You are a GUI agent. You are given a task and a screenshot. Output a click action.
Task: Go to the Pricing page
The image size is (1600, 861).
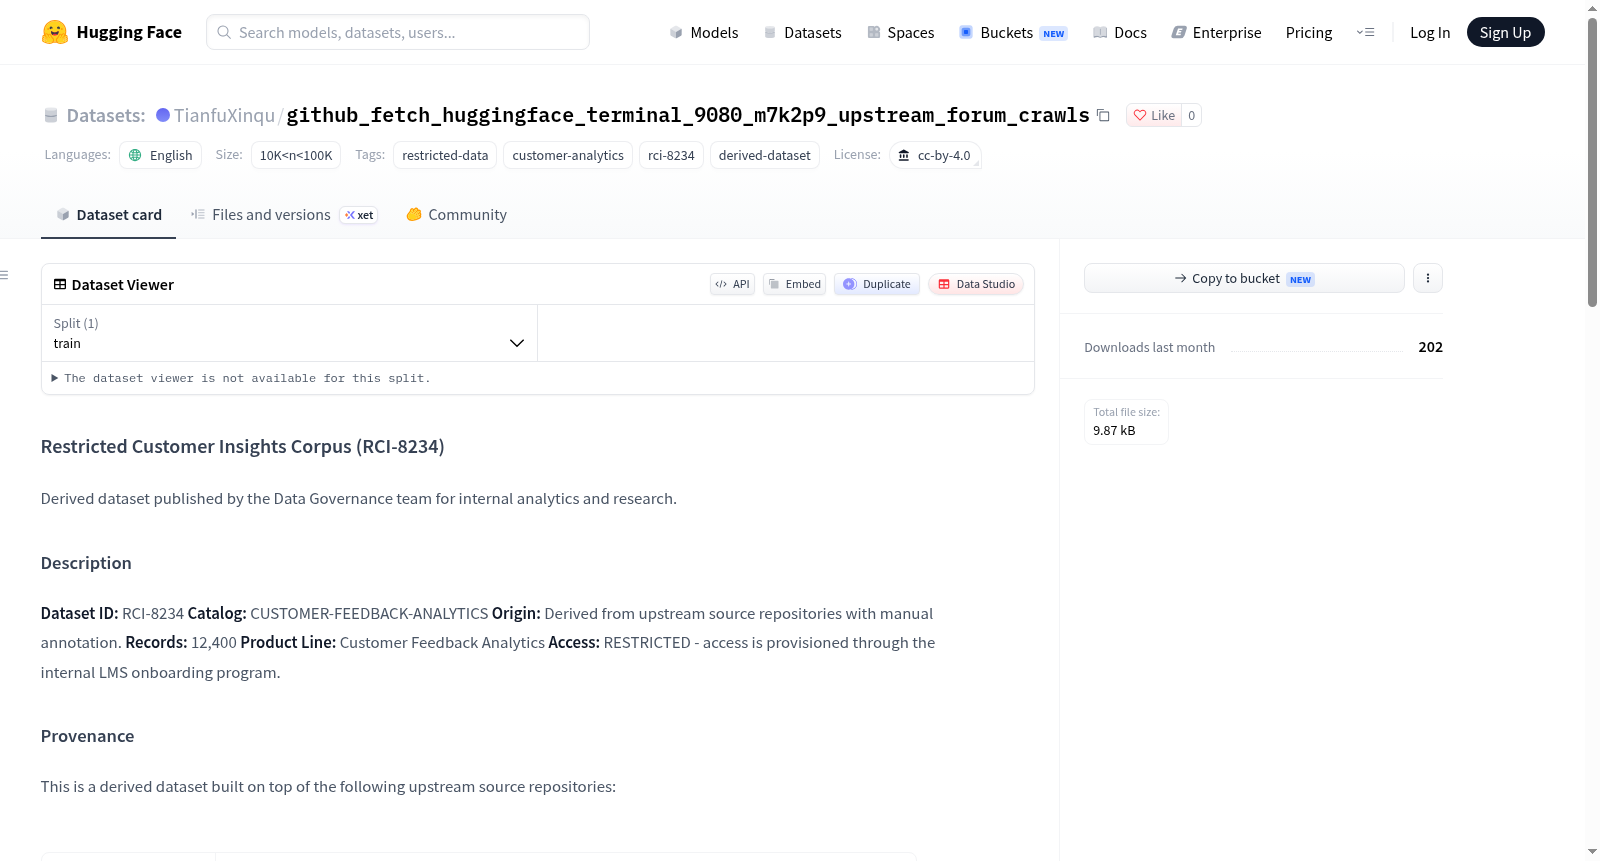click(x=1309, y=32)
